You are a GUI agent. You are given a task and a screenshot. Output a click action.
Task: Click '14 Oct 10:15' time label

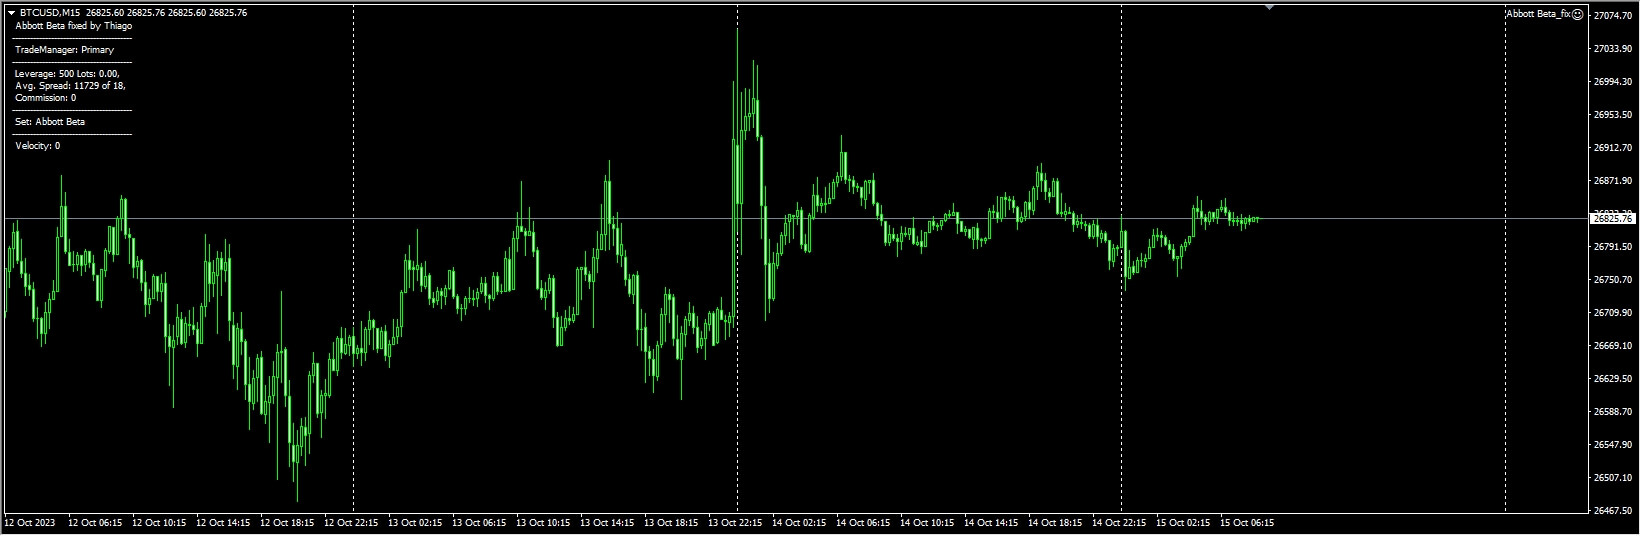927,522
